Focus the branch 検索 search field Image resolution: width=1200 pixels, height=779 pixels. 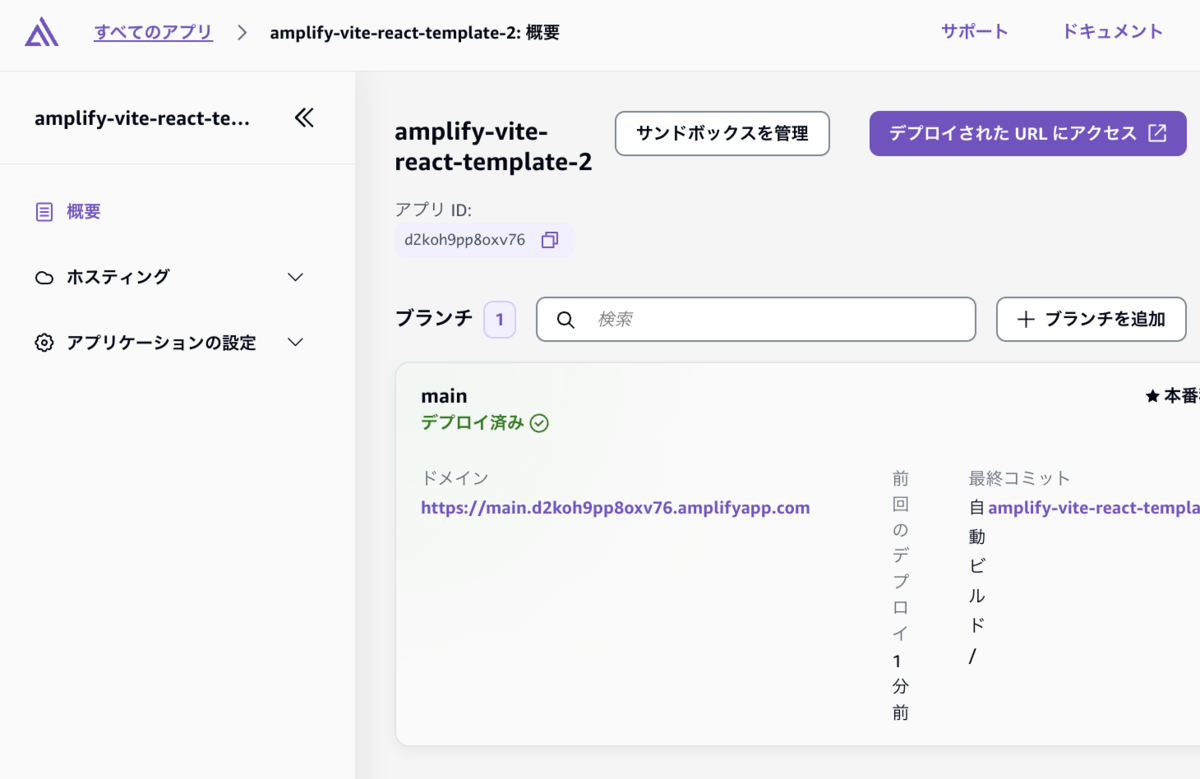tap(756, 319)
